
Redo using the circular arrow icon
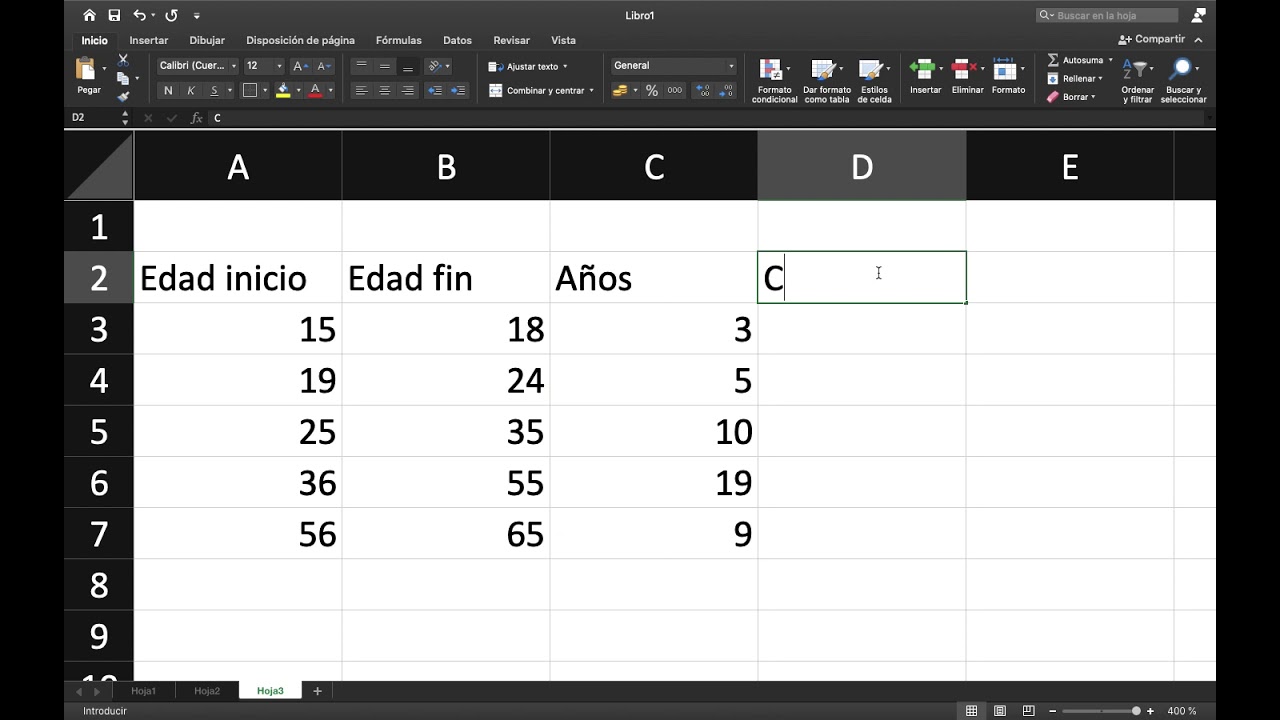[171, 15]
